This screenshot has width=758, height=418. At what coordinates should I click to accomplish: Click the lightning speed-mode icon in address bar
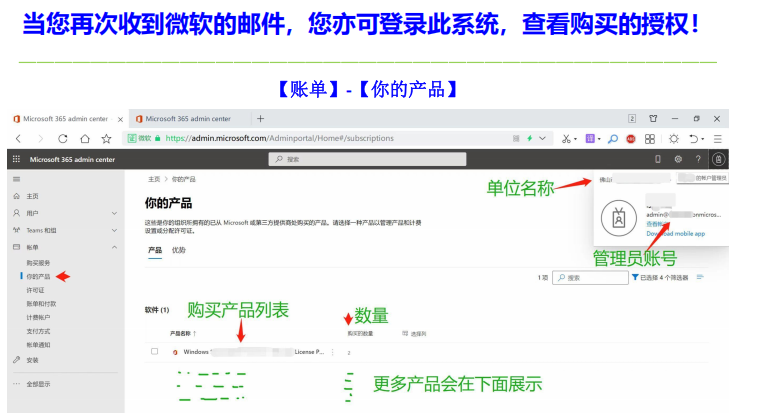[x=529, y=139]
